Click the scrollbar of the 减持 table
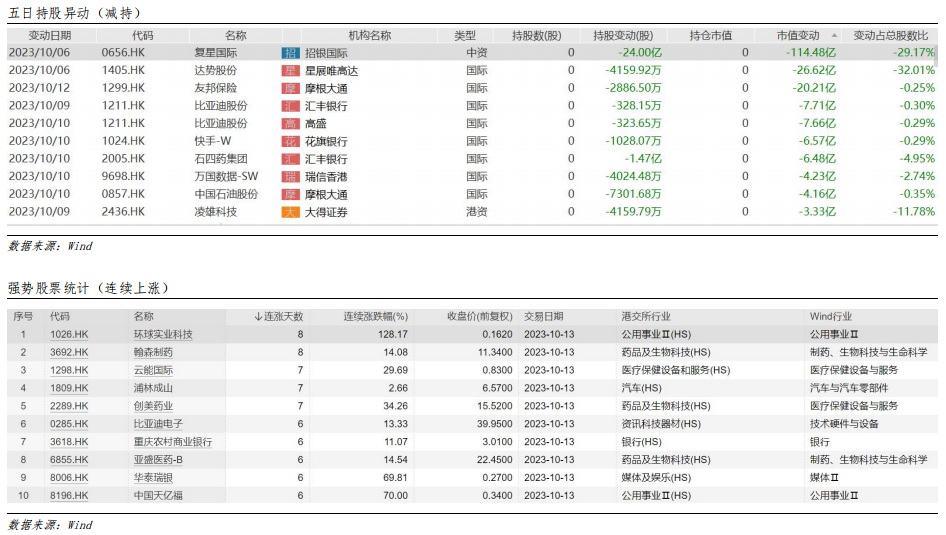946x535 pixels. [936, 54]
